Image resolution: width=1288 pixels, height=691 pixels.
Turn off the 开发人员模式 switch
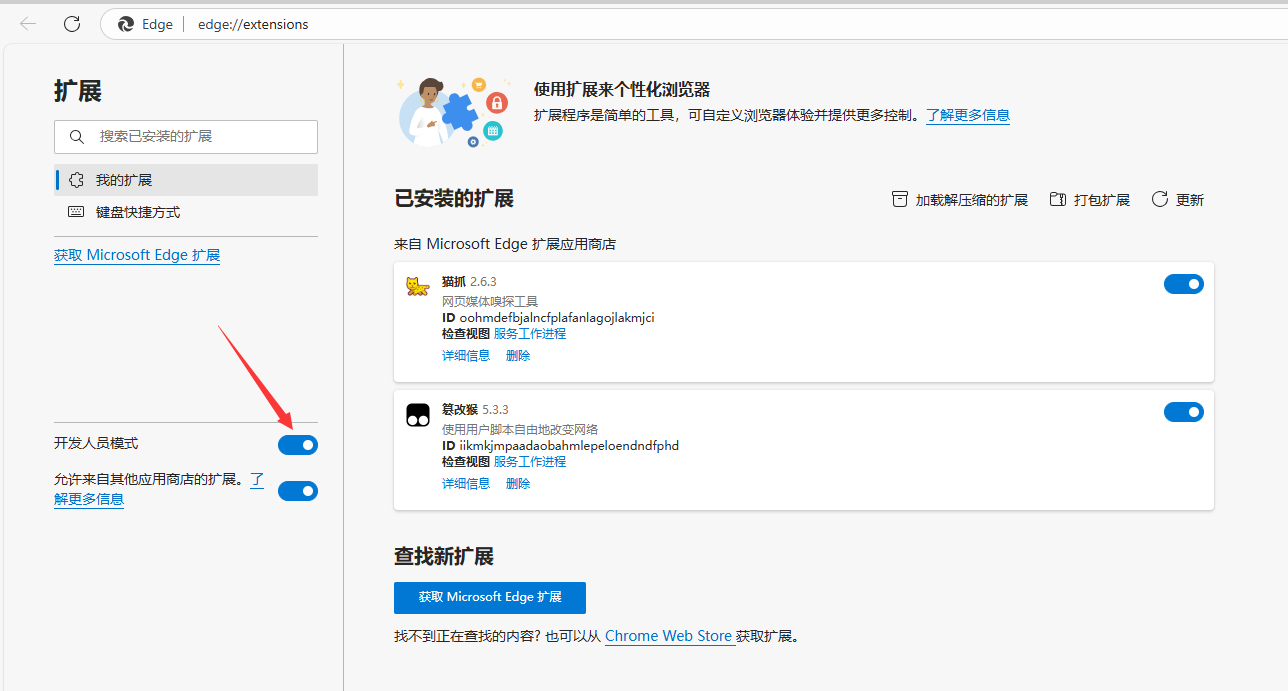coord(298,444)
